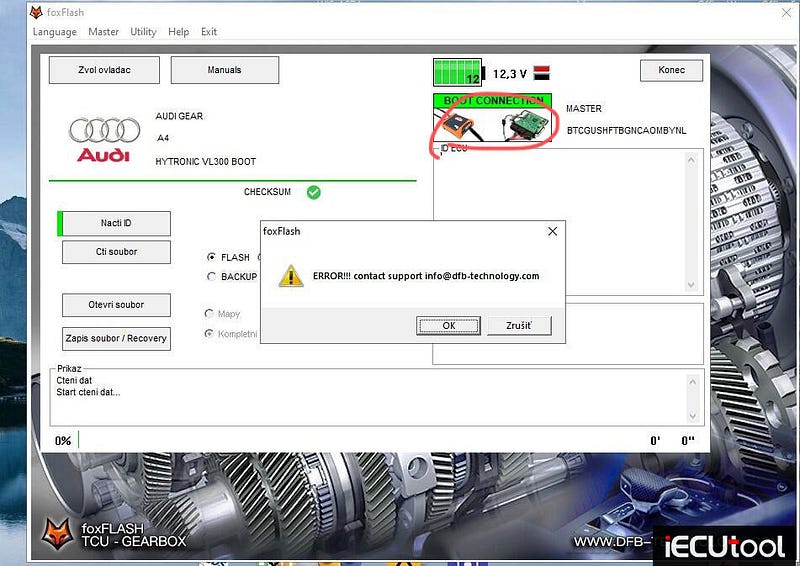Click the ID ECU panel scroll down arrow
Image resolution: width=800 pixels, height=566 pixels.
(x=691, y=285)
